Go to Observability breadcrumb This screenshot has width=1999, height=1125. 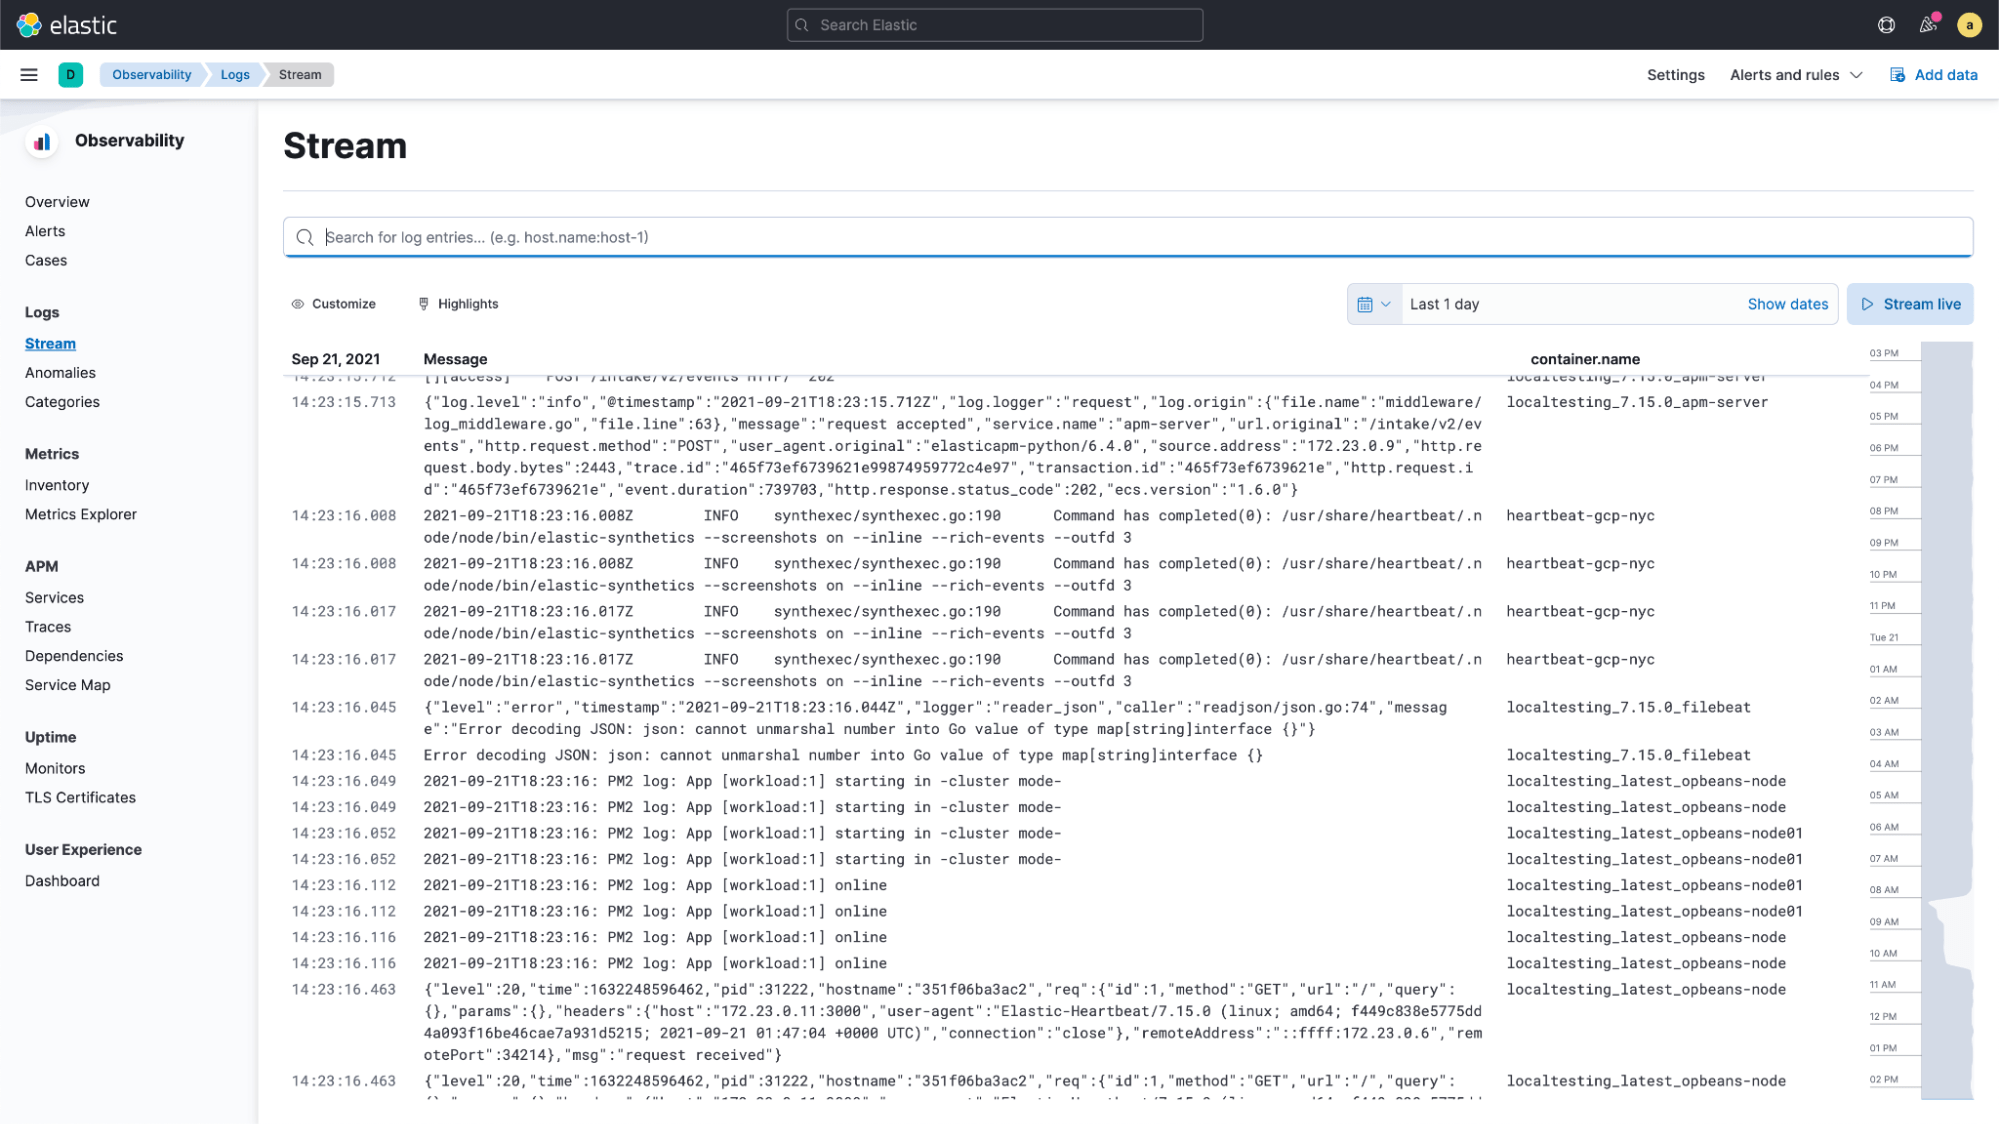point(151,75)
